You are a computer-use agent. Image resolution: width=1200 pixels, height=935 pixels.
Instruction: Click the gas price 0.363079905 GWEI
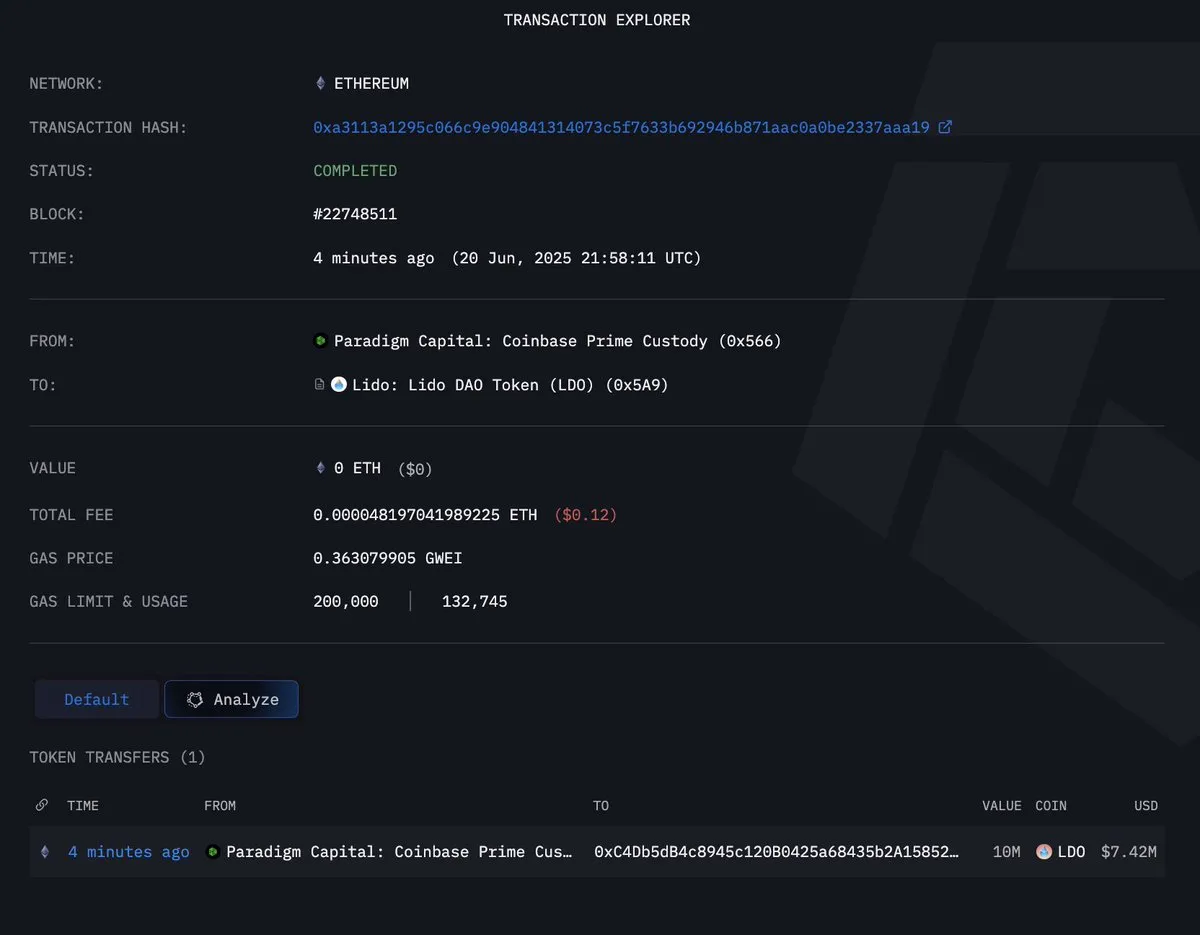click(388, 558)
